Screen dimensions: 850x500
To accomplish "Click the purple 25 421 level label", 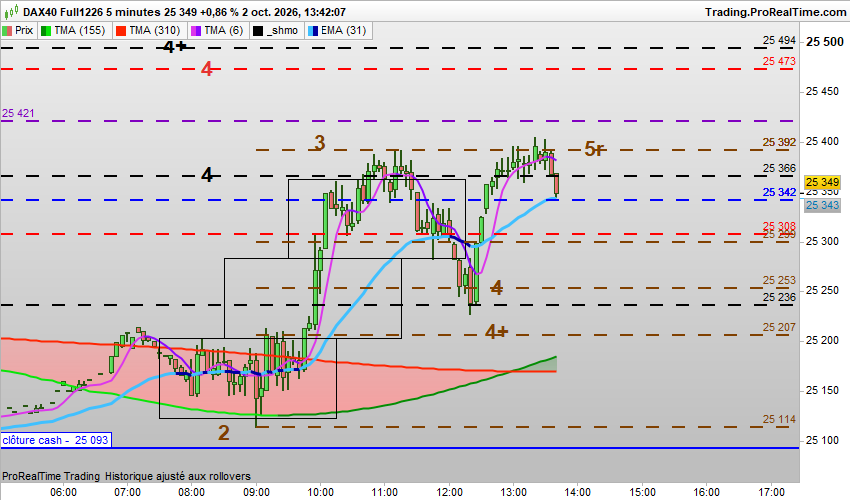I will pyautogui.click(x=18, y=113).
